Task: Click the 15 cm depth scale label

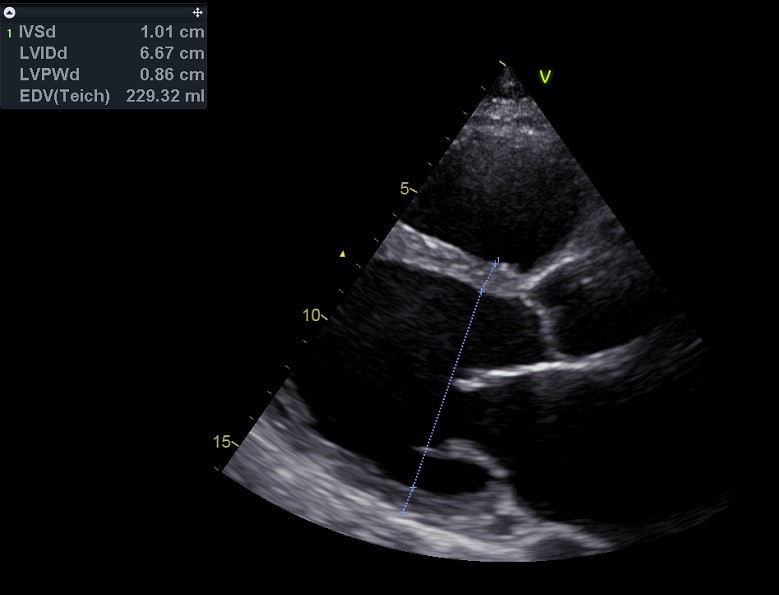Action: 222,442
